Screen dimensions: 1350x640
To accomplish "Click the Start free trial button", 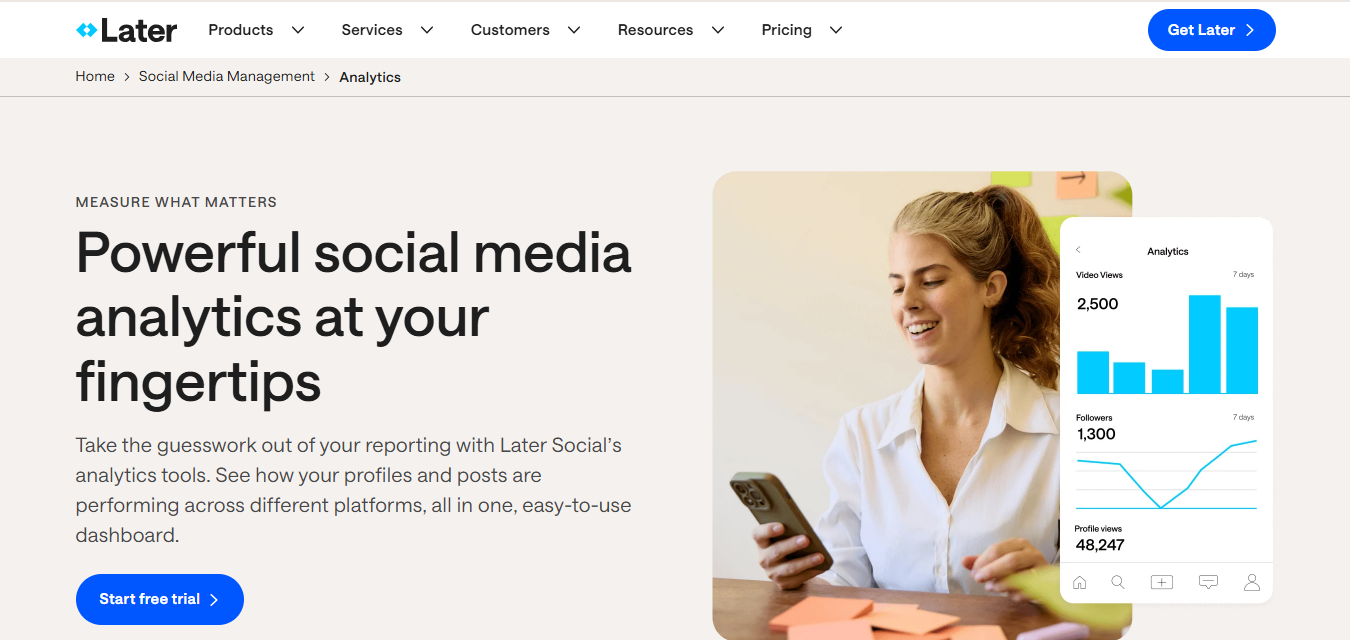I will click(160, 599).
